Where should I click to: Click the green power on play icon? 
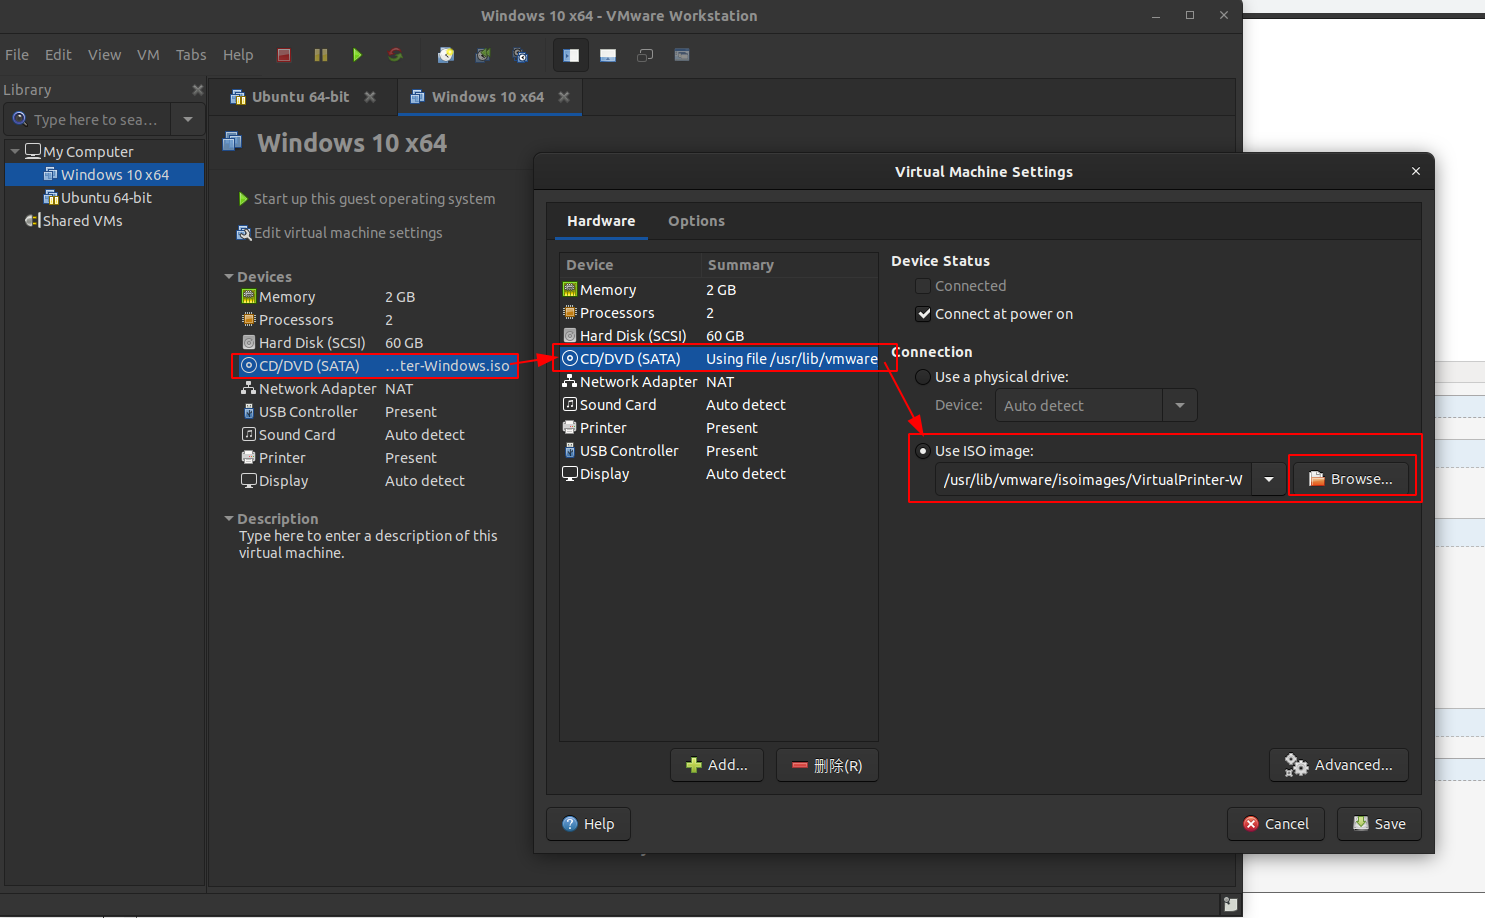pyautogui.click(x=357, y=55)
